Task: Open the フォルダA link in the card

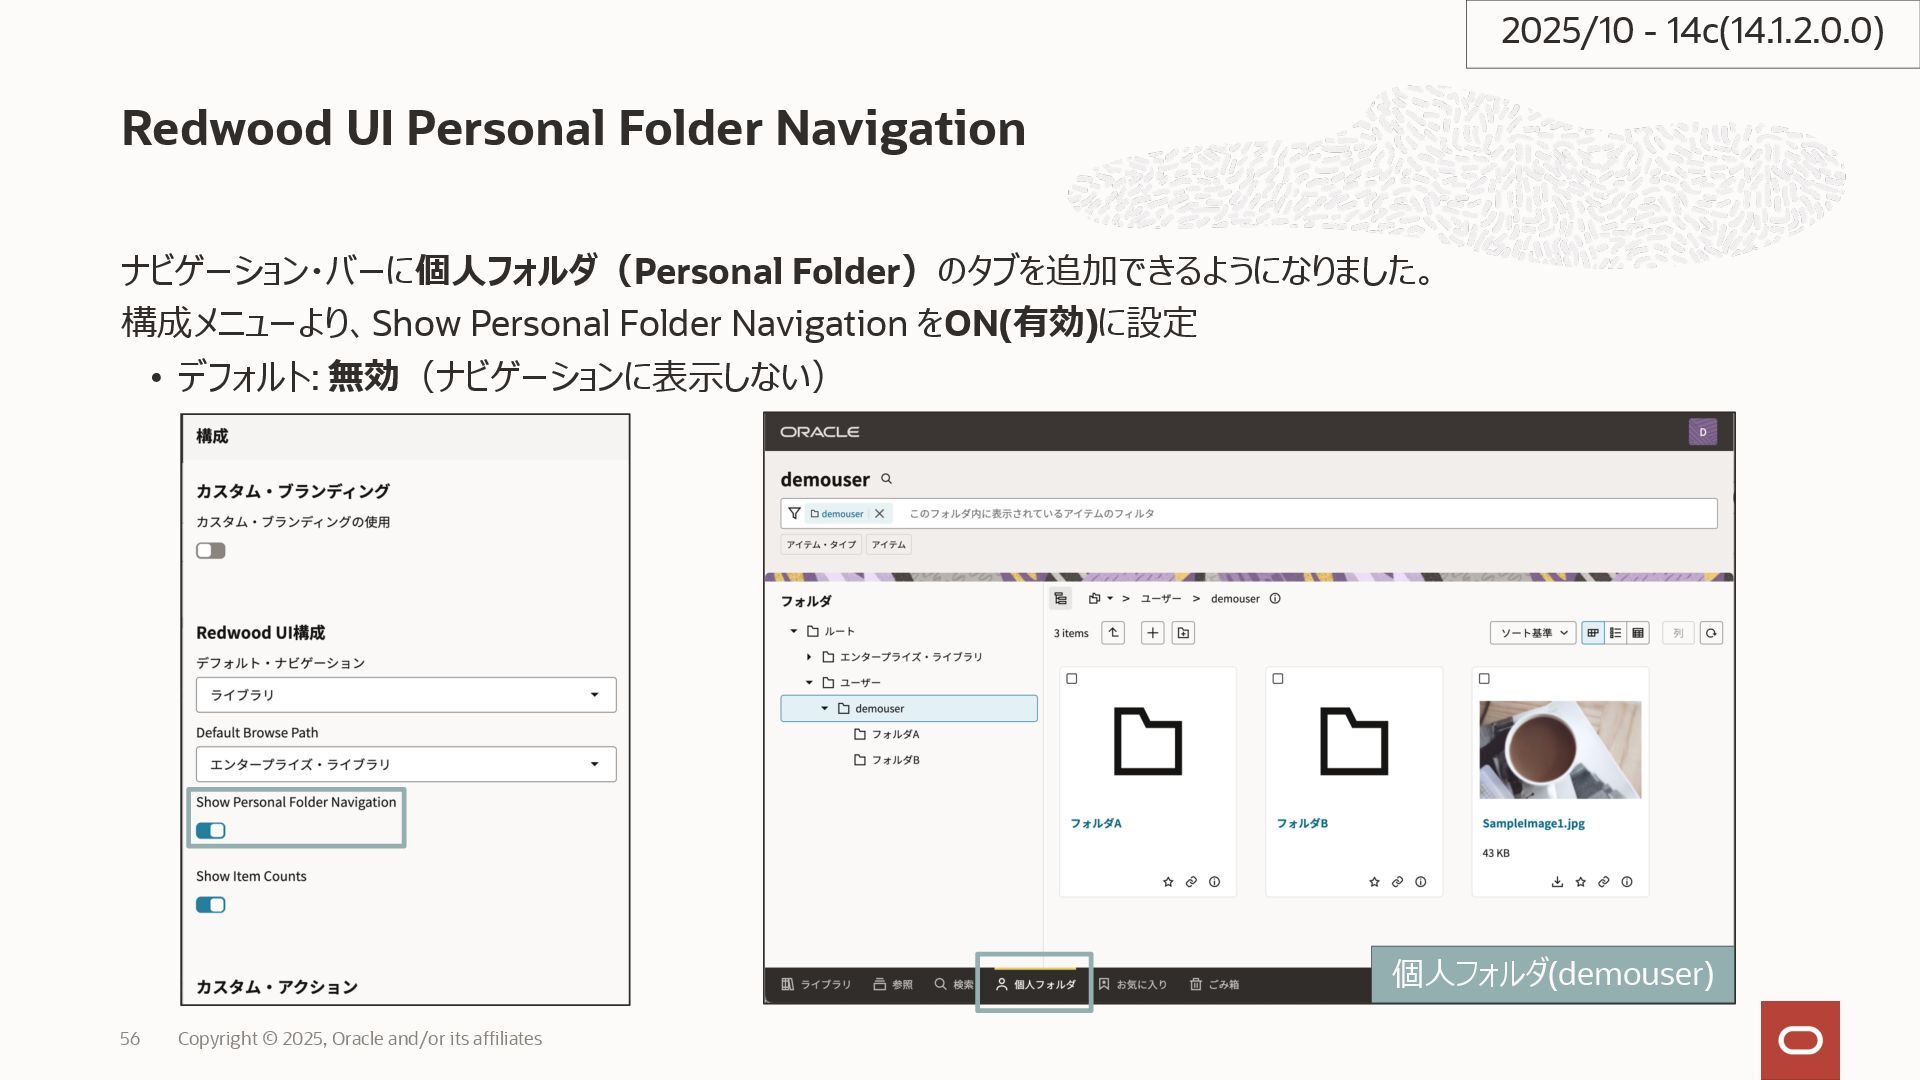Action: tap(1095, 823)
